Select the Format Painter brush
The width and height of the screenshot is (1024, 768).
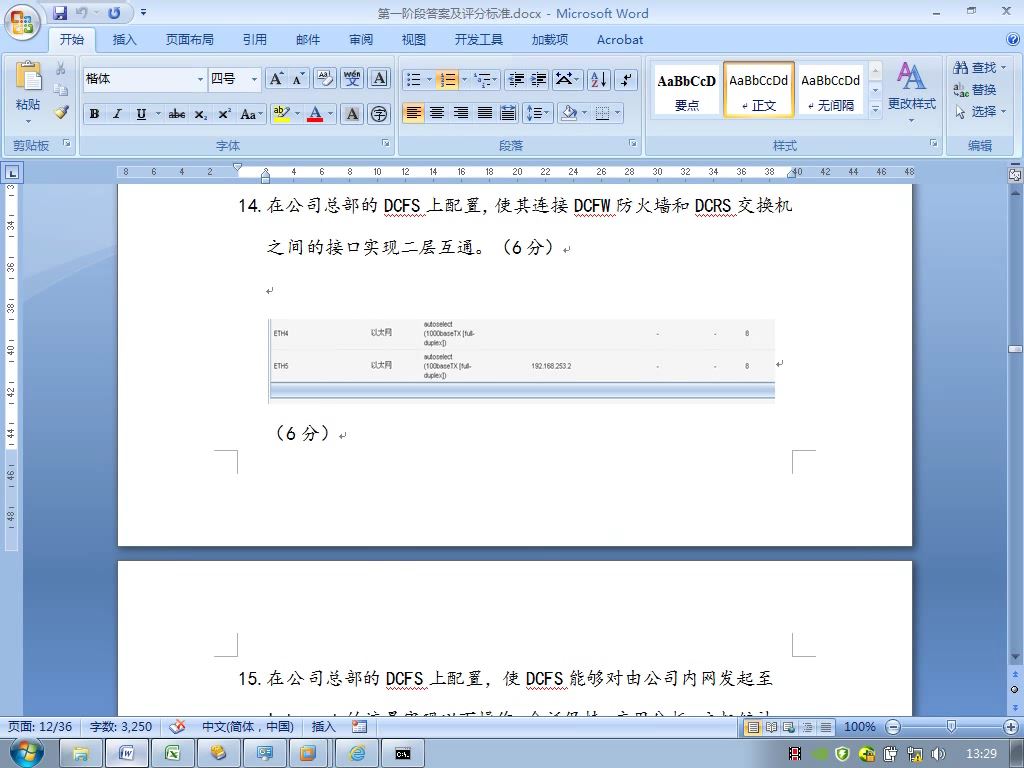(x=61, y=112)
